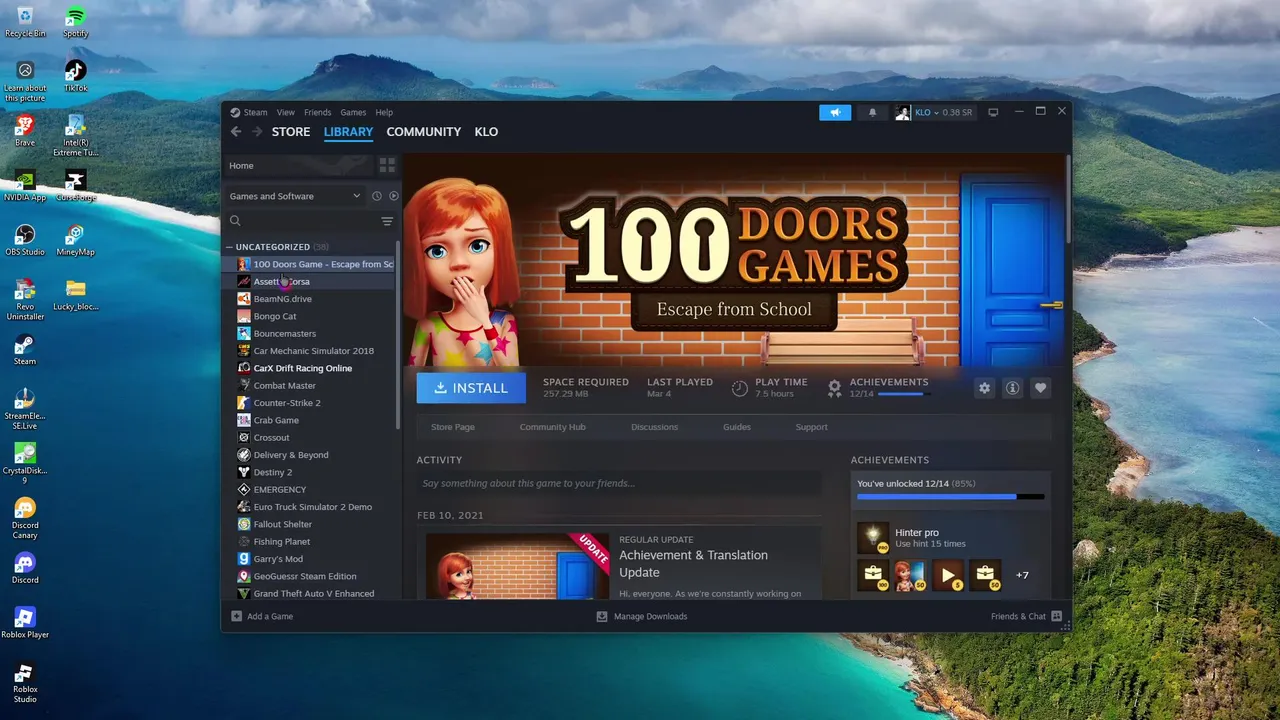The height and width of the screenshot is (720, 1280).
Task: Open Roblox Studio desktop shortcut
Action: tap(25, 683)
